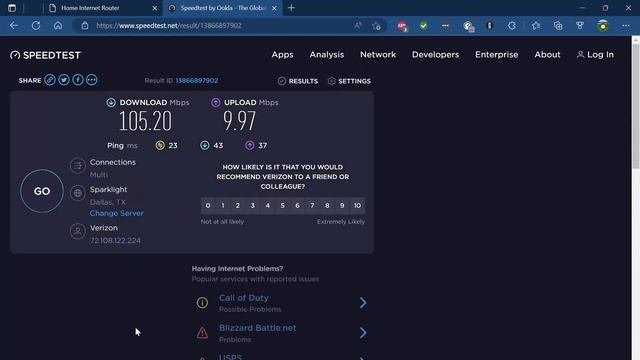Open tab actions menu icon
Screen dimensions: 640x360
12,8
